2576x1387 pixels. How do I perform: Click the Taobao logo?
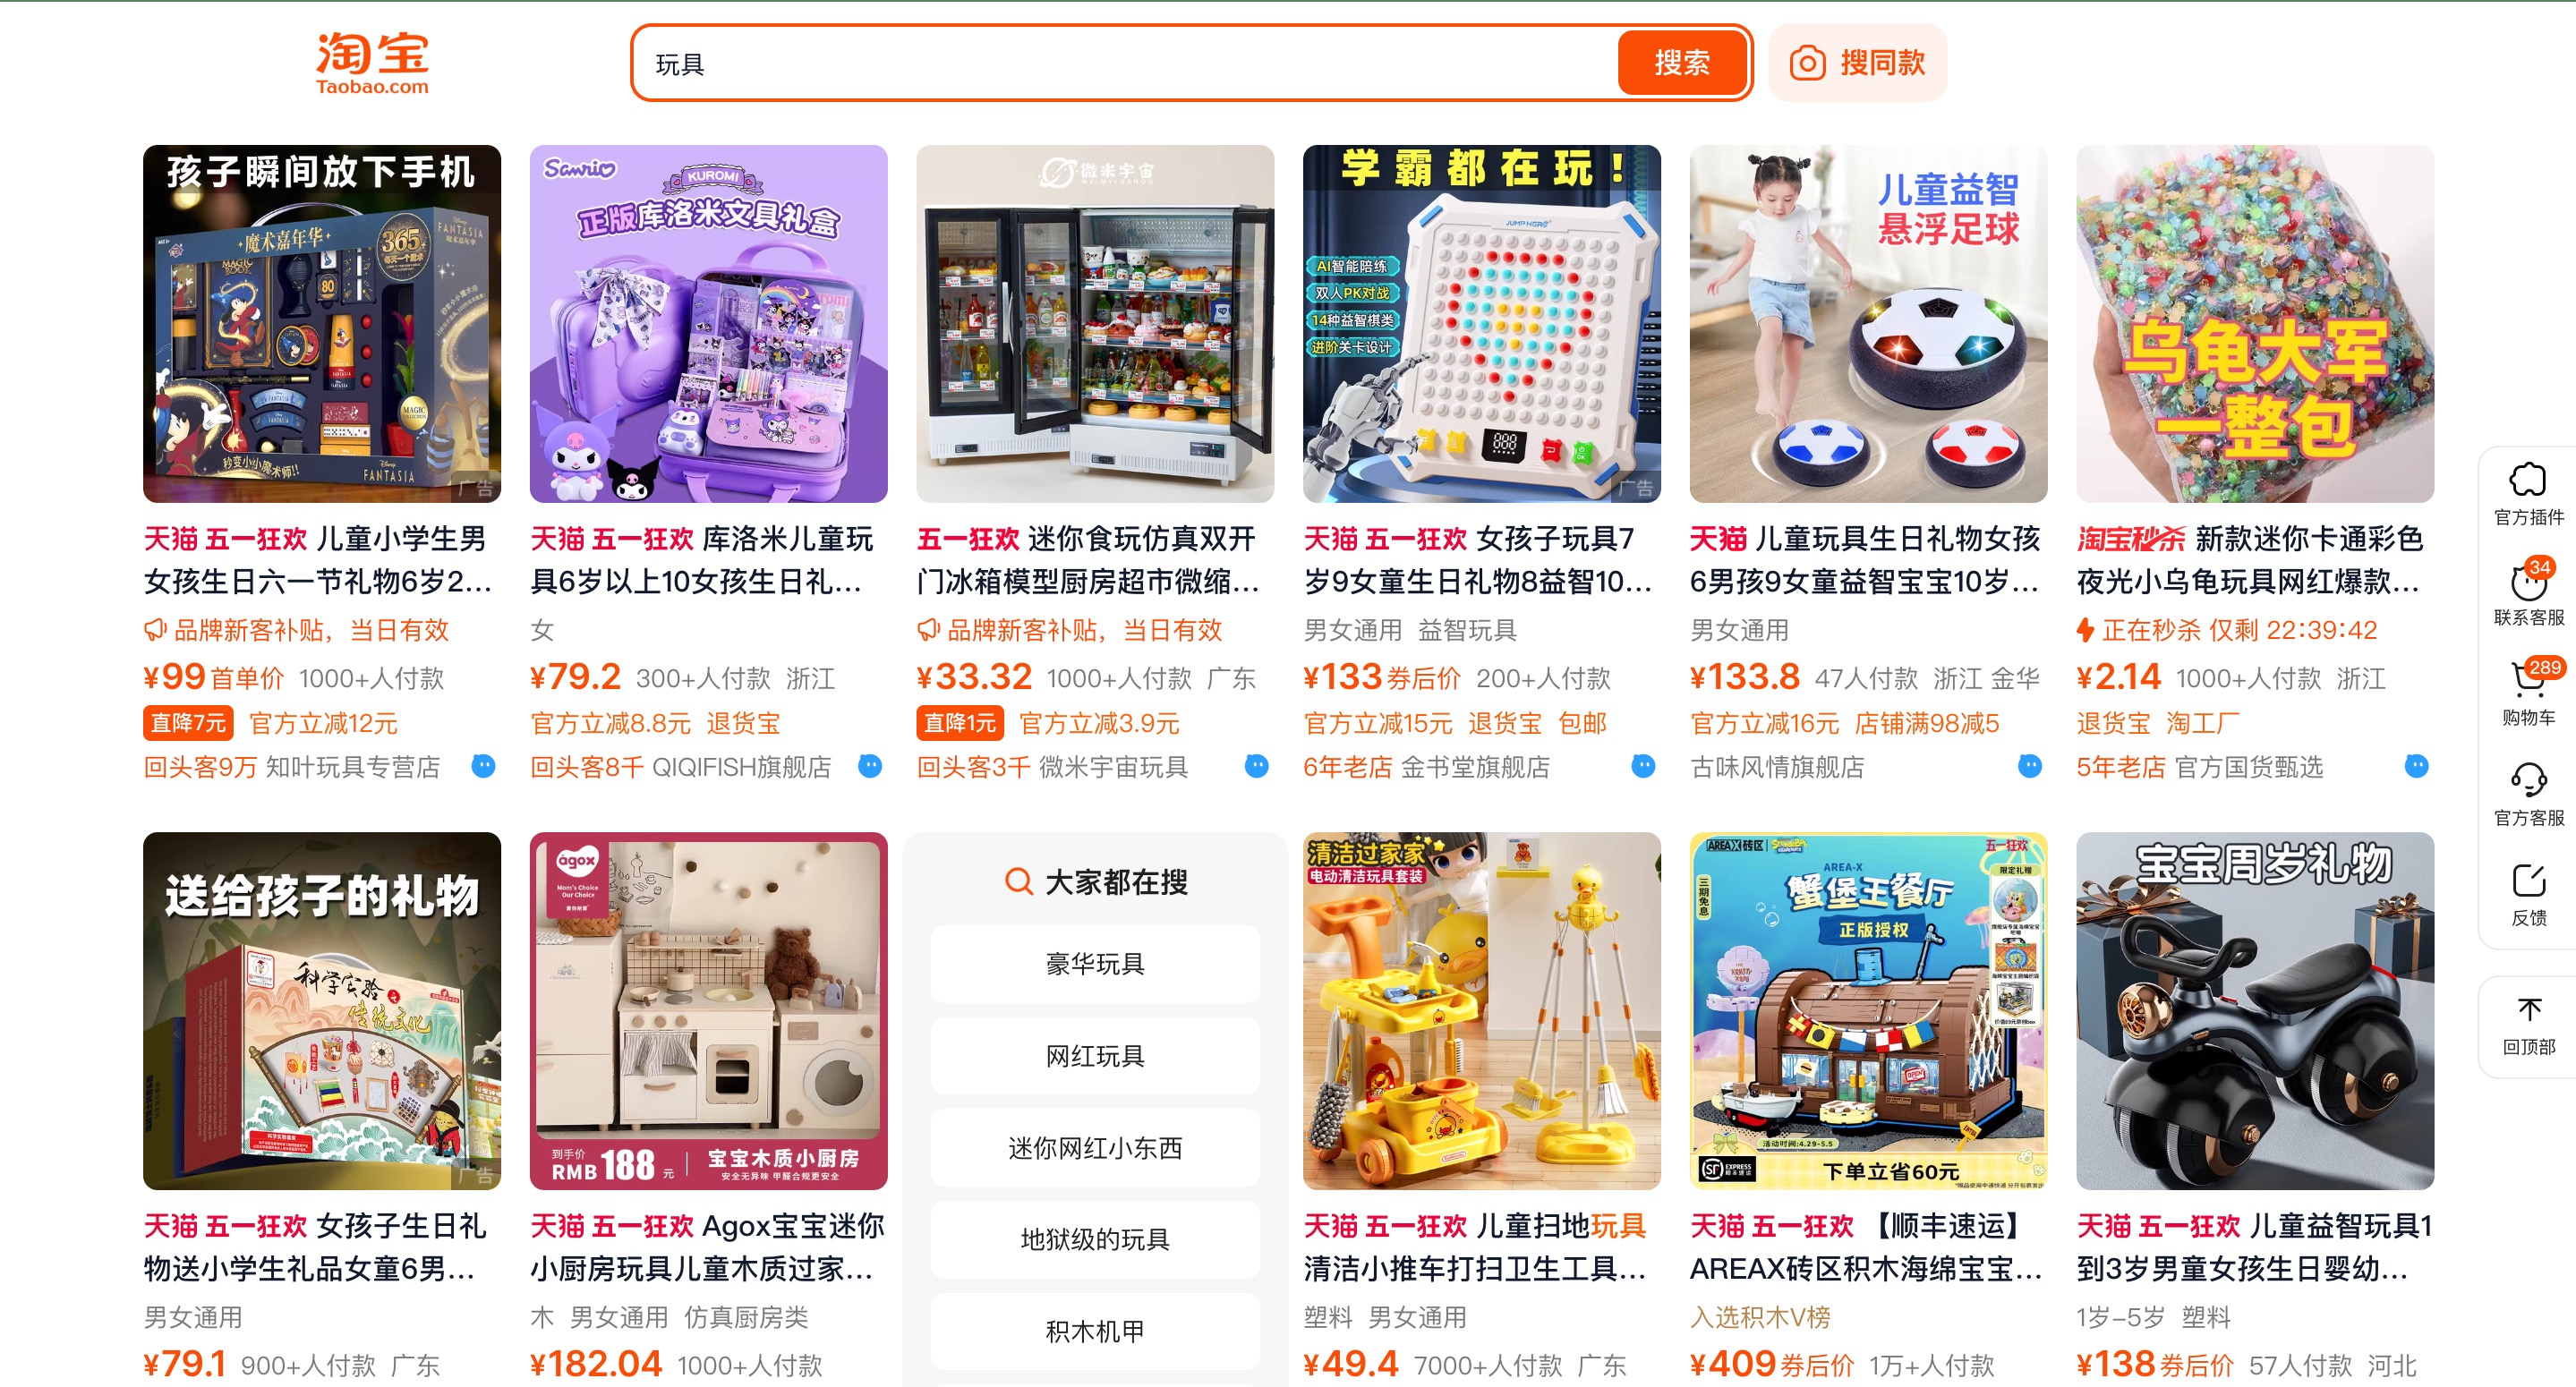[x=372, y=63]
